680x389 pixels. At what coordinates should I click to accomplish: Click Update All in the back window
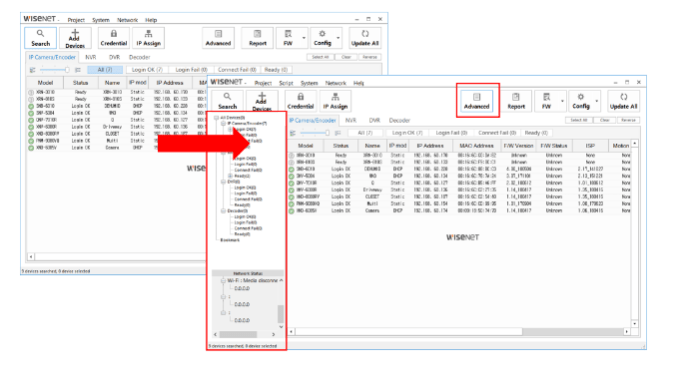tap(365, 38)
